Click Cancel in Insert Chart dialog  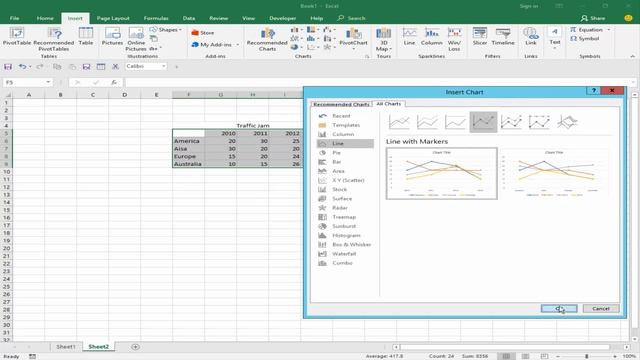tap(601, 309)
